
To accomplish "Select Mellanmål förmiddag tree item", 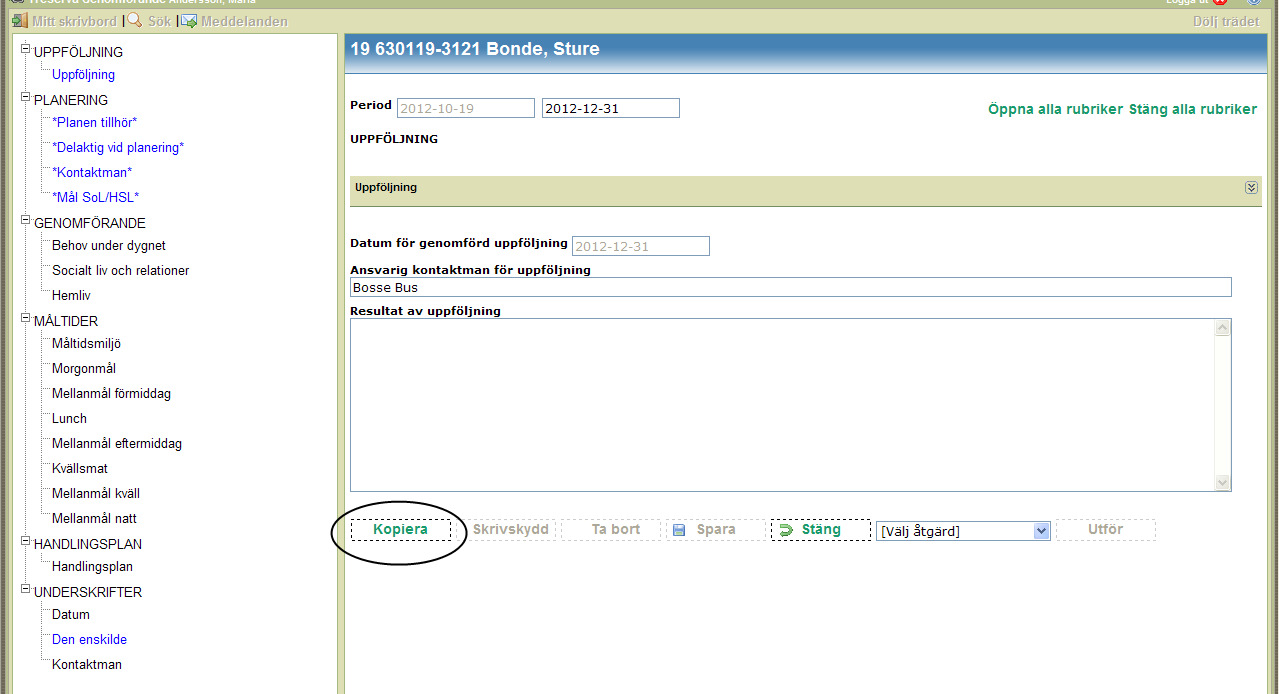I will point(111,394).
